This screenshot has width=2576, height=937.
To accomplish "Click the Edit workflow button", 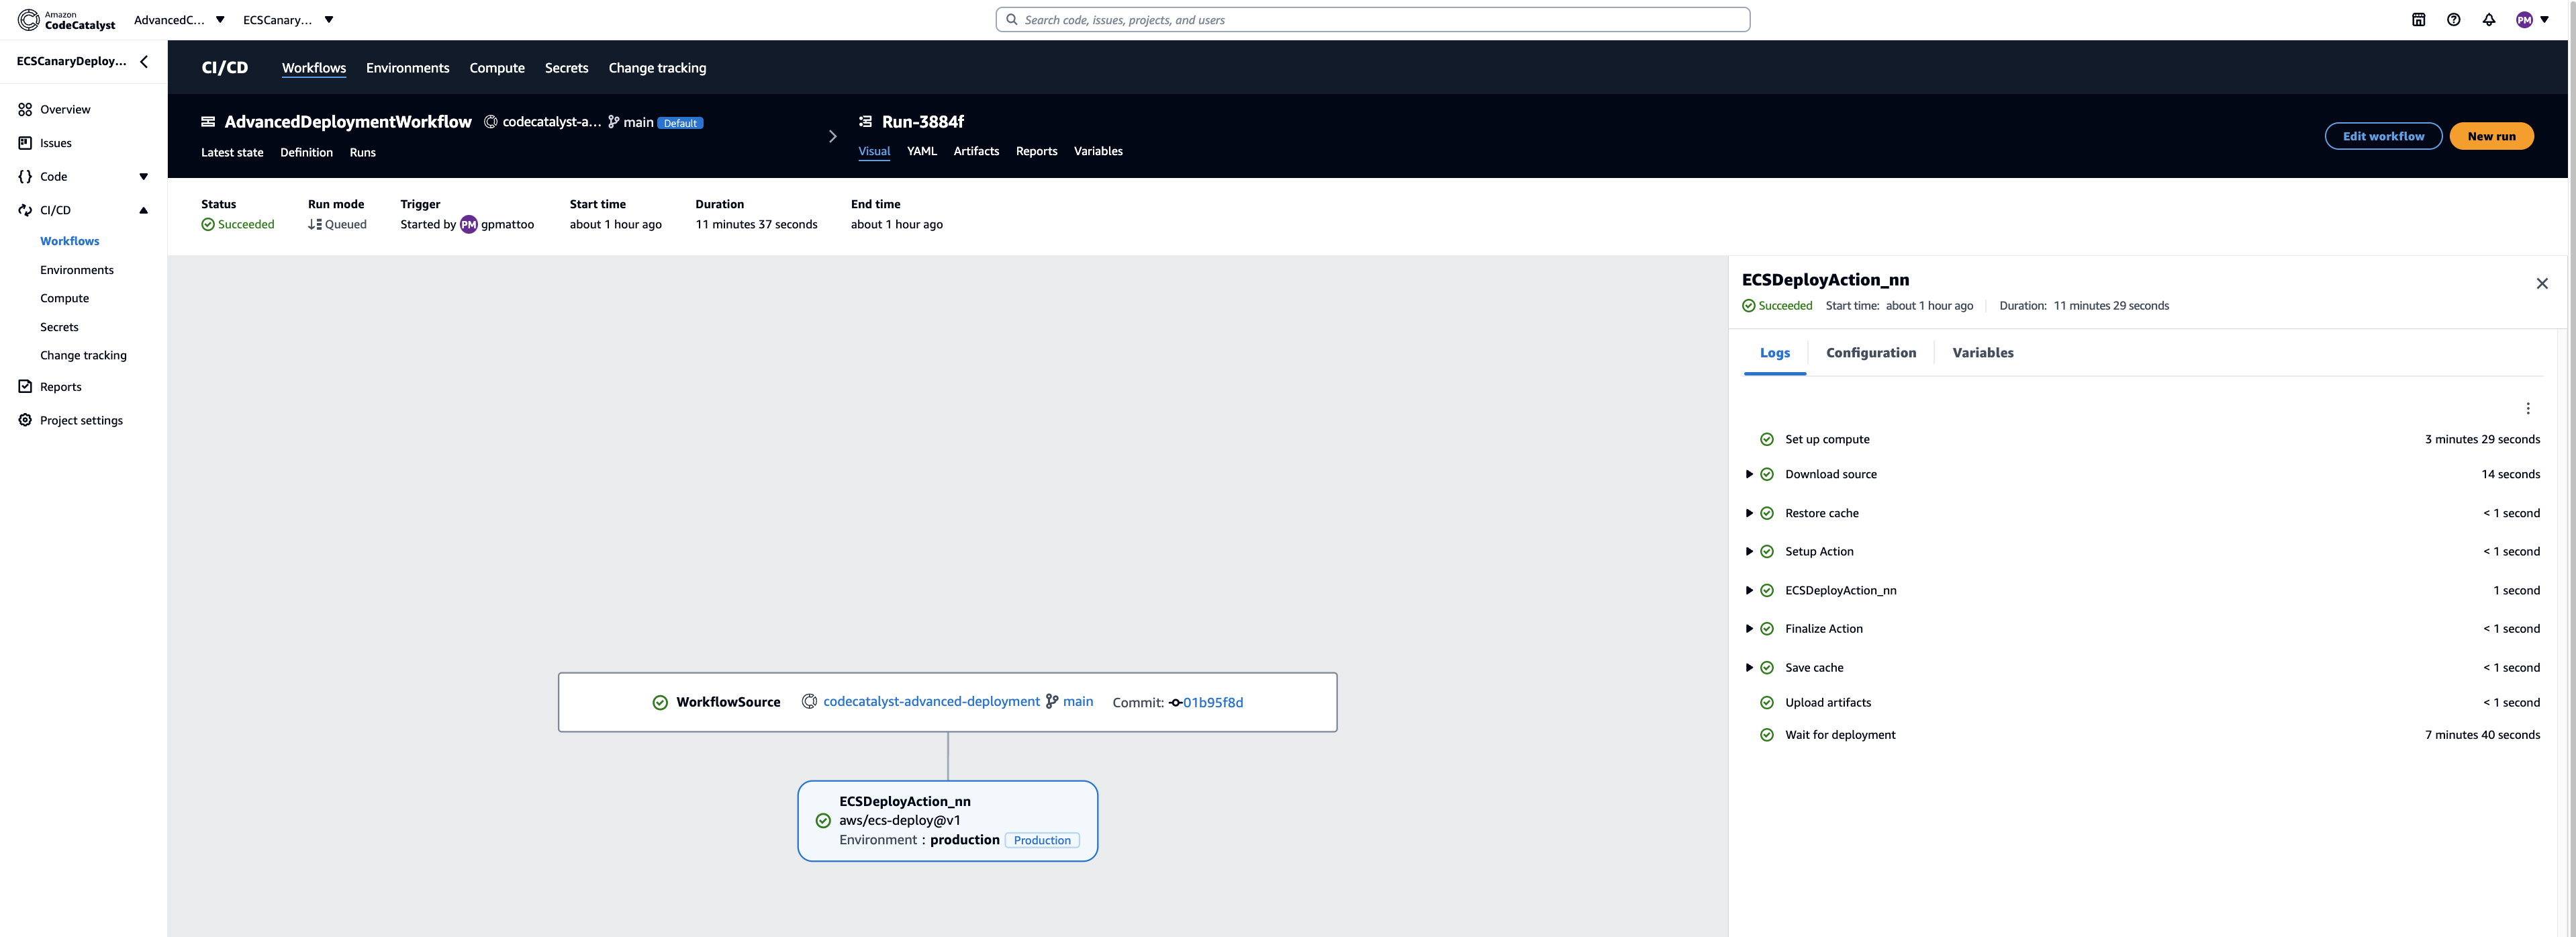I will (x=2381, y=135).
